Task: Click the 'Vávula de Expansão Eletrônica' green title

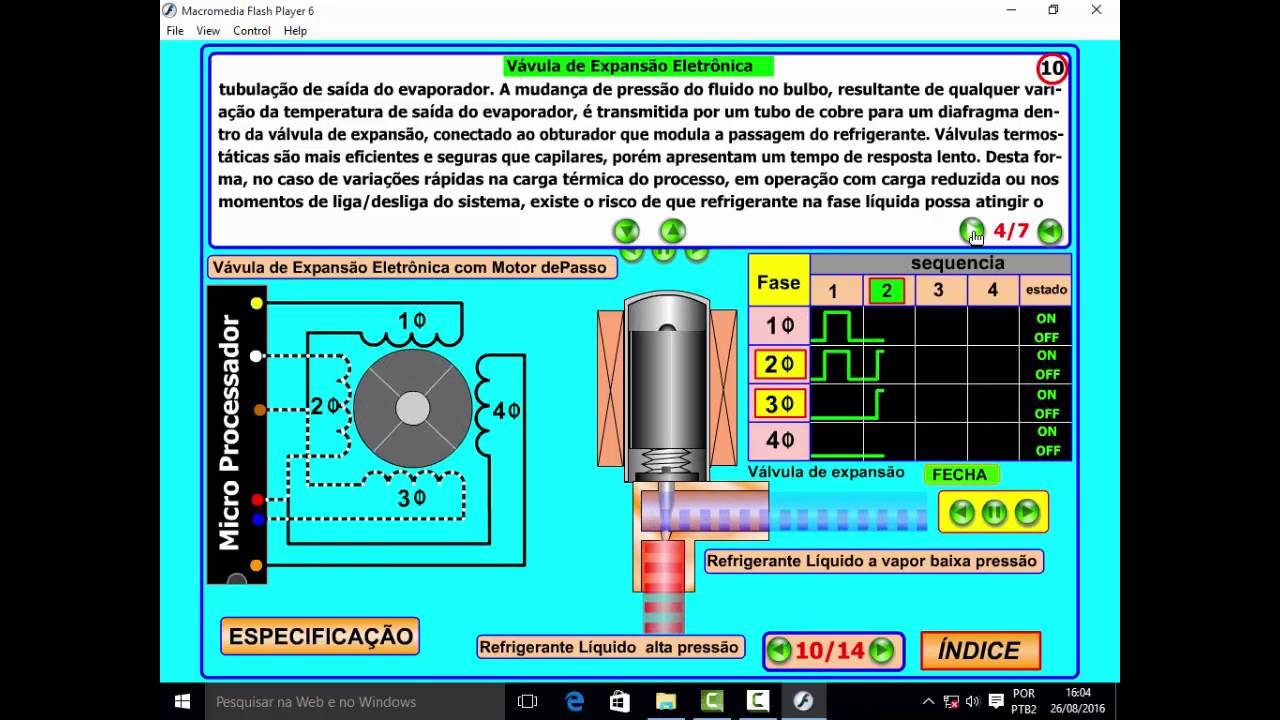Action: tap(638, 67)
